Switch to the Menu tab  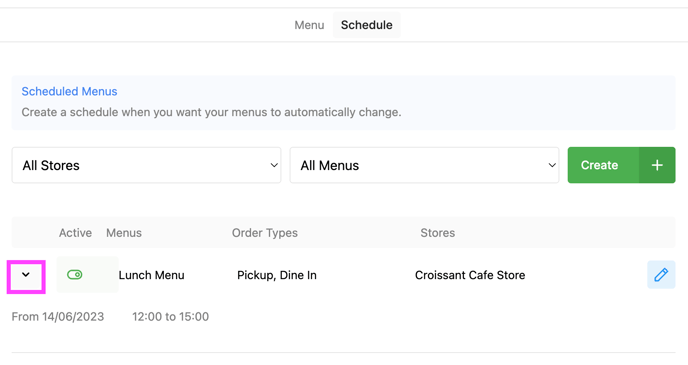tap(309, 25)
